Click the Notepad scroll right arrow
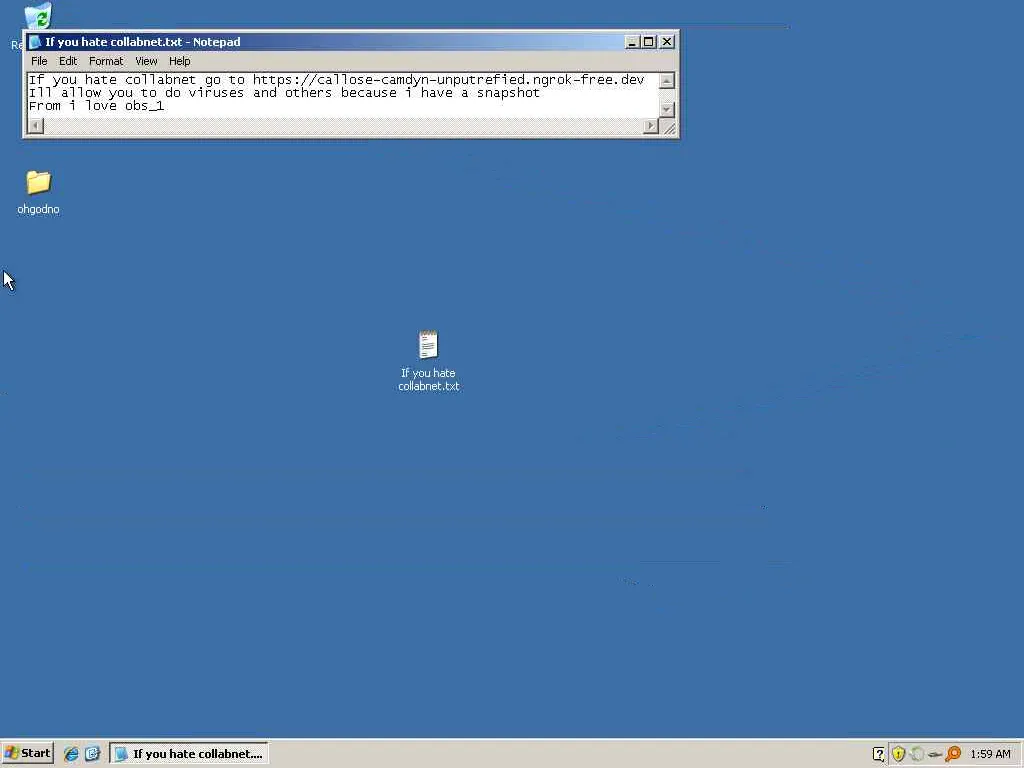1024x768 pixels. click(x=650, y=125)
